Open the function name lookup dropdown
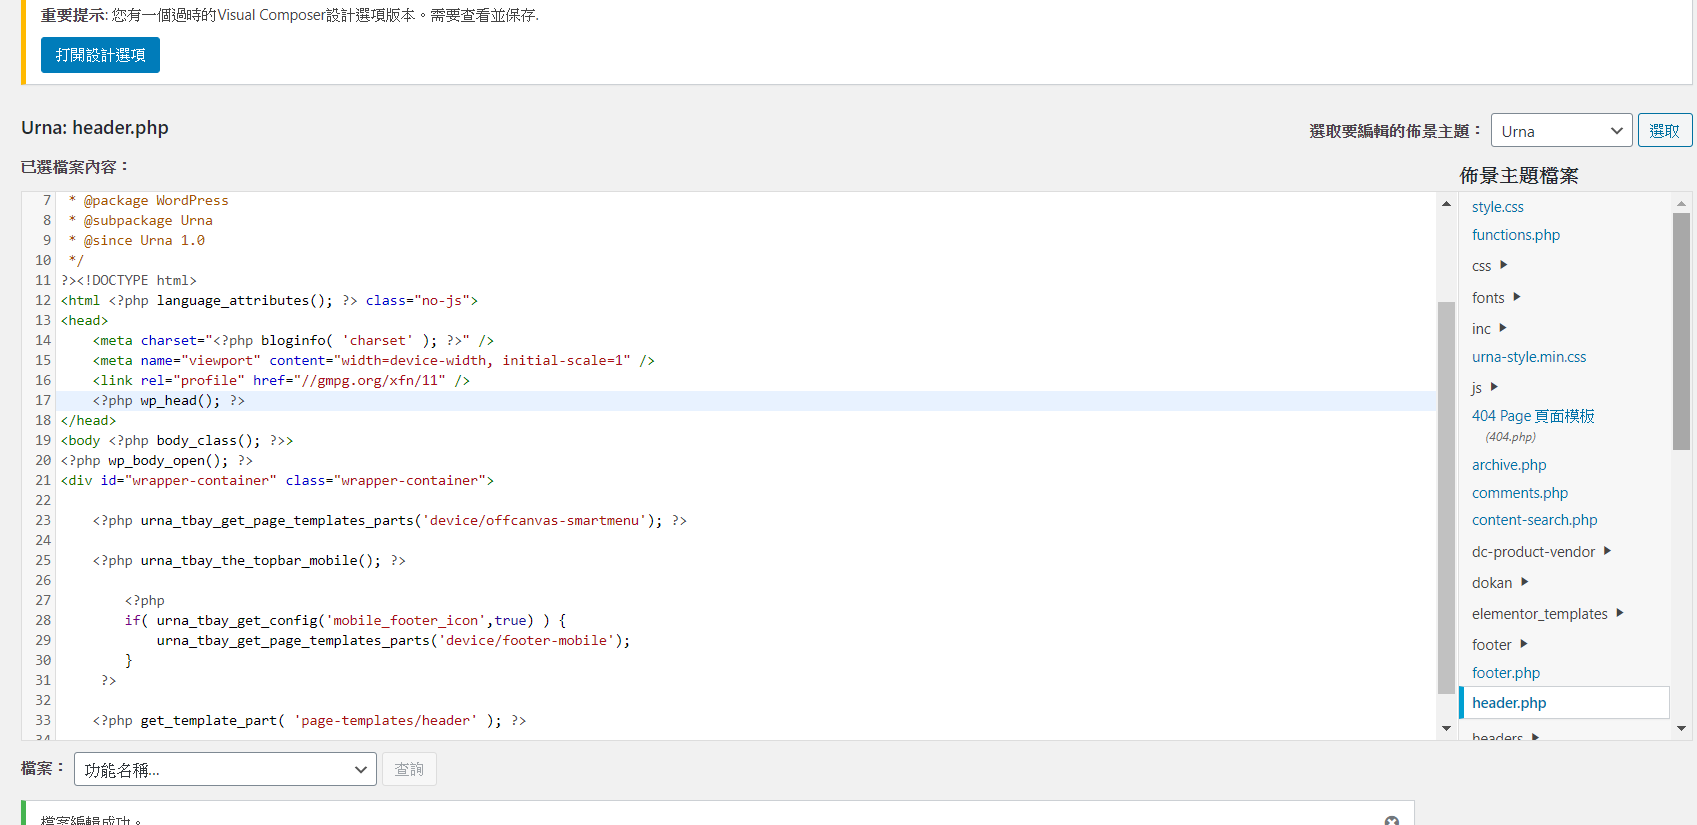Screen dimensions: 1697x825 coord(225,769)
